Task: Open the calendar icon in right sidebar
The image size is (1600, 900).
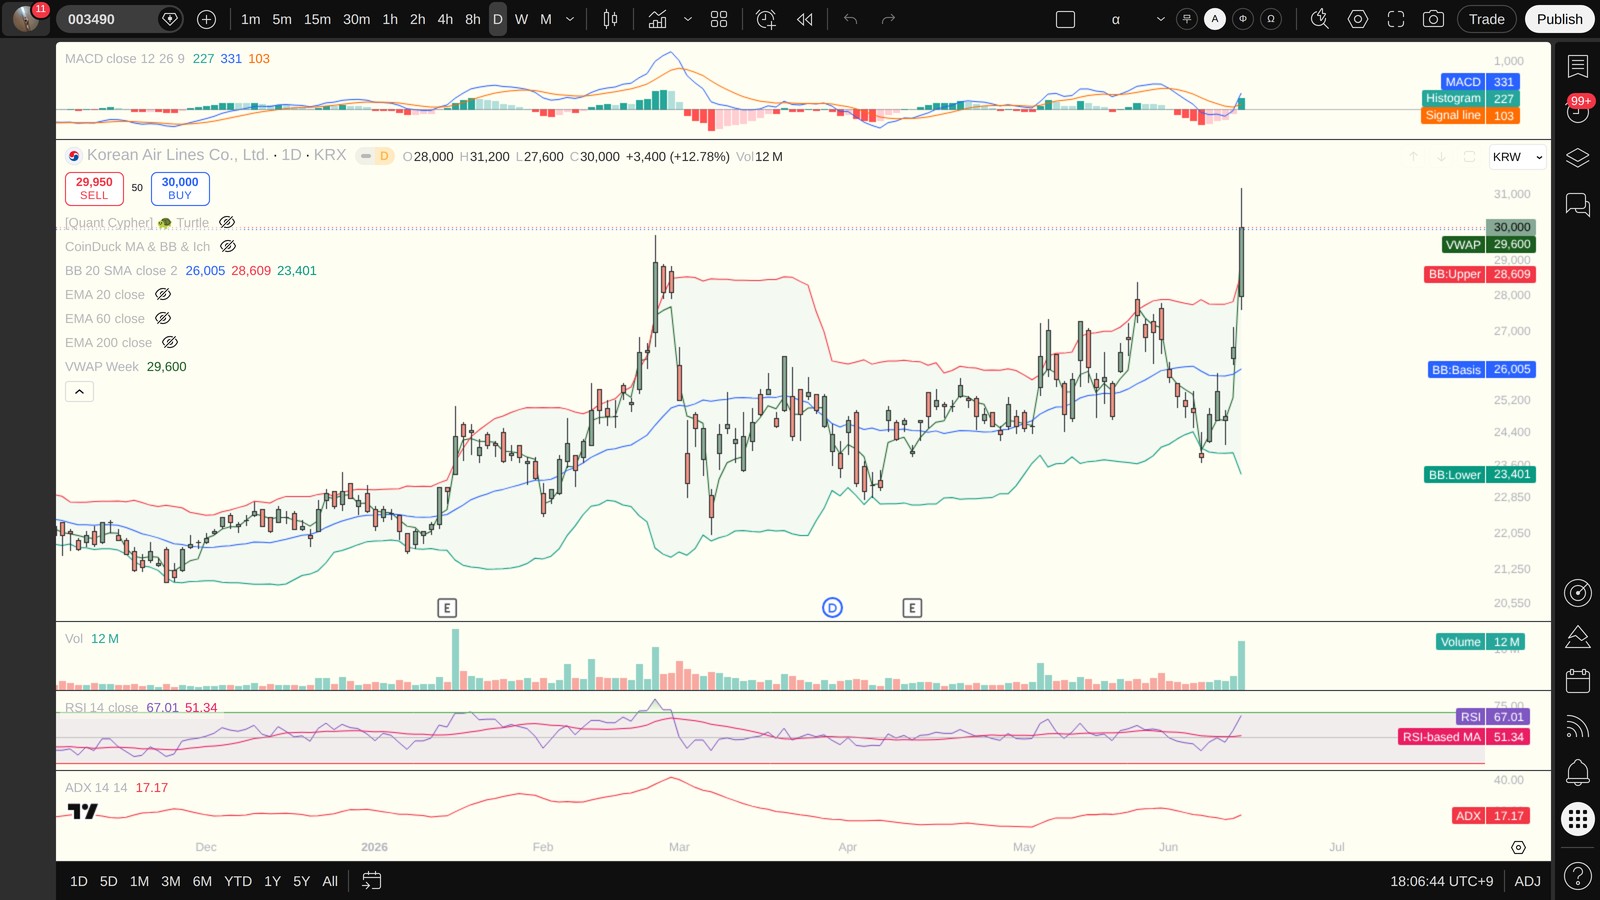Action: click(1578, 681)
